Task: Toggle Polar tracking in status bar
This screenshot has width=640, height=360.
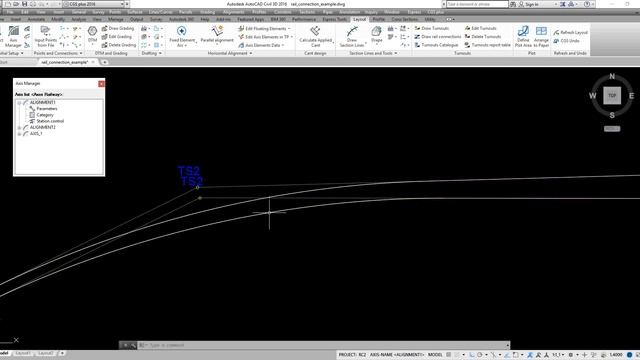Action: [480, 355]
